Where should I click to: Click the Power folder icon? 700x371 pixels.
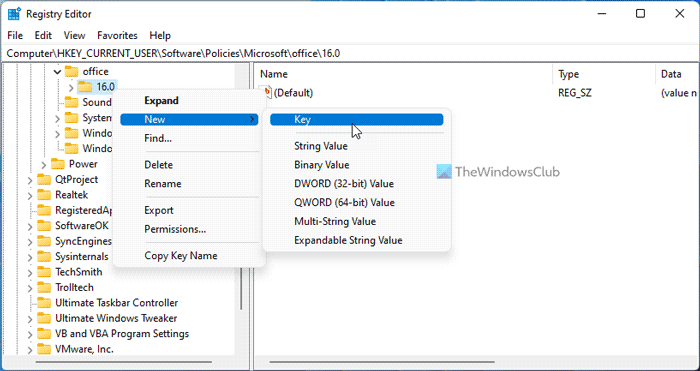(x=58, y=164)
